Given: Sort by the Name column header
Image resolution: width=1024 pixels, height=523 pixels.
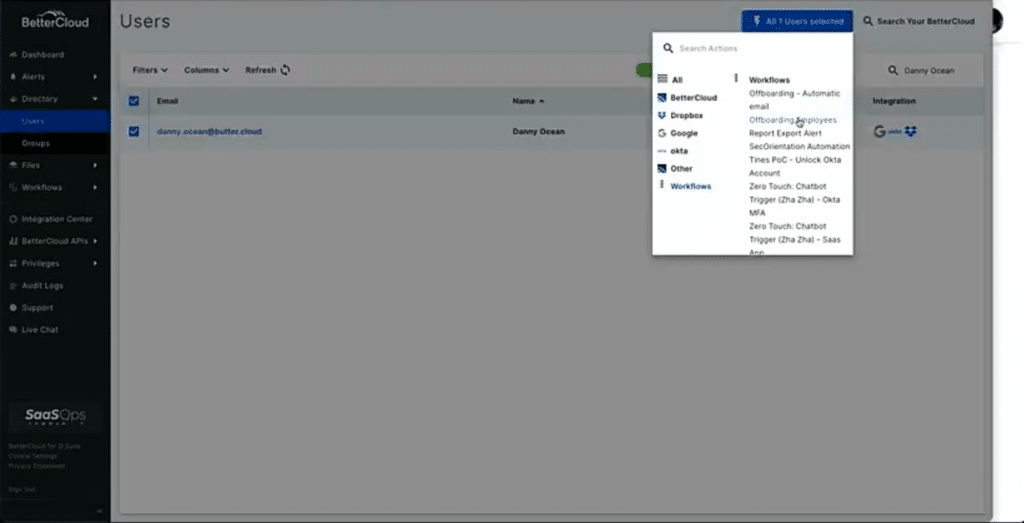Looking at the screenshot, I should point(528,101).
